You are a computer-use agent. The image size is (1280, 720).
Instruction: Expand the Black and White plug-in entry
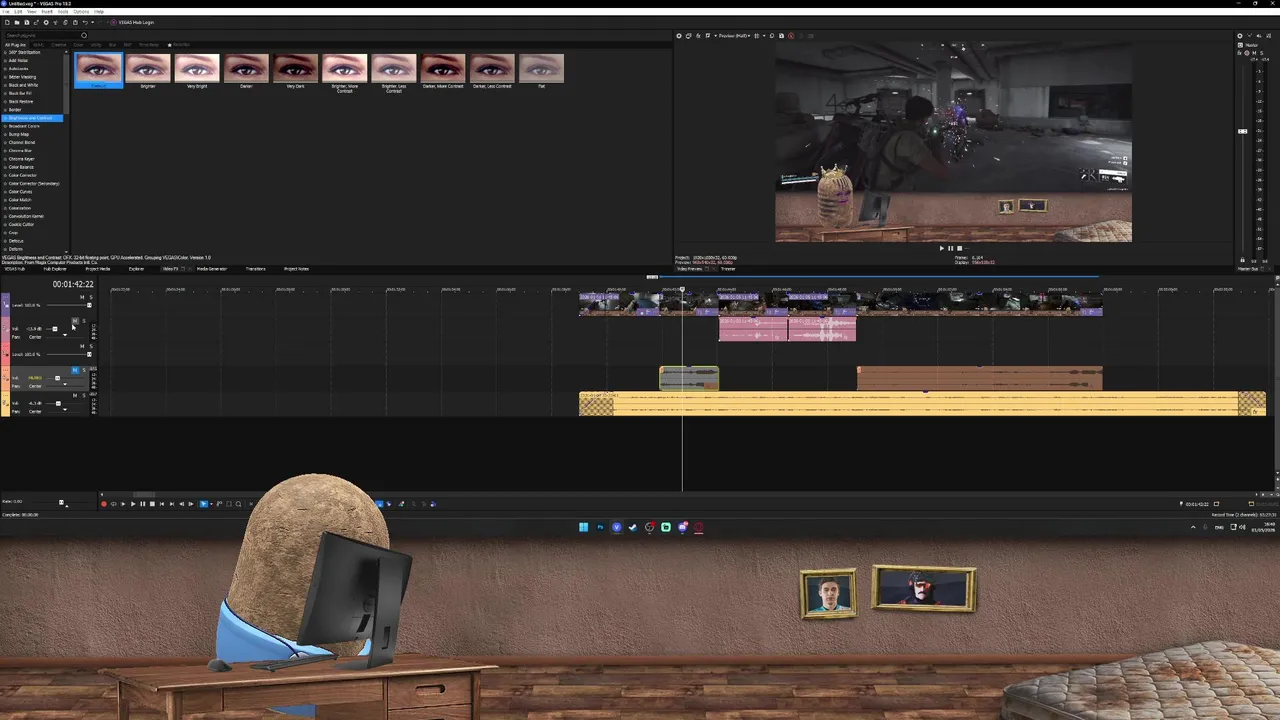coord(5,85)
